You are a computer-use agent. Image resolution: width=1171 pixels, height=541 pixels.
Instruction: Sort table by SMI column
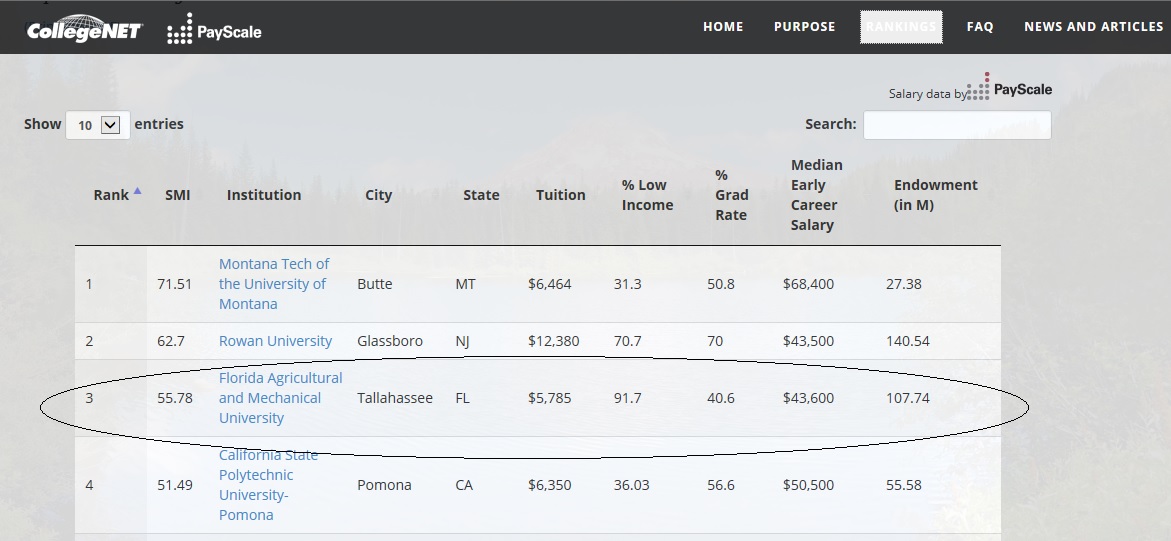coord(178,195)
